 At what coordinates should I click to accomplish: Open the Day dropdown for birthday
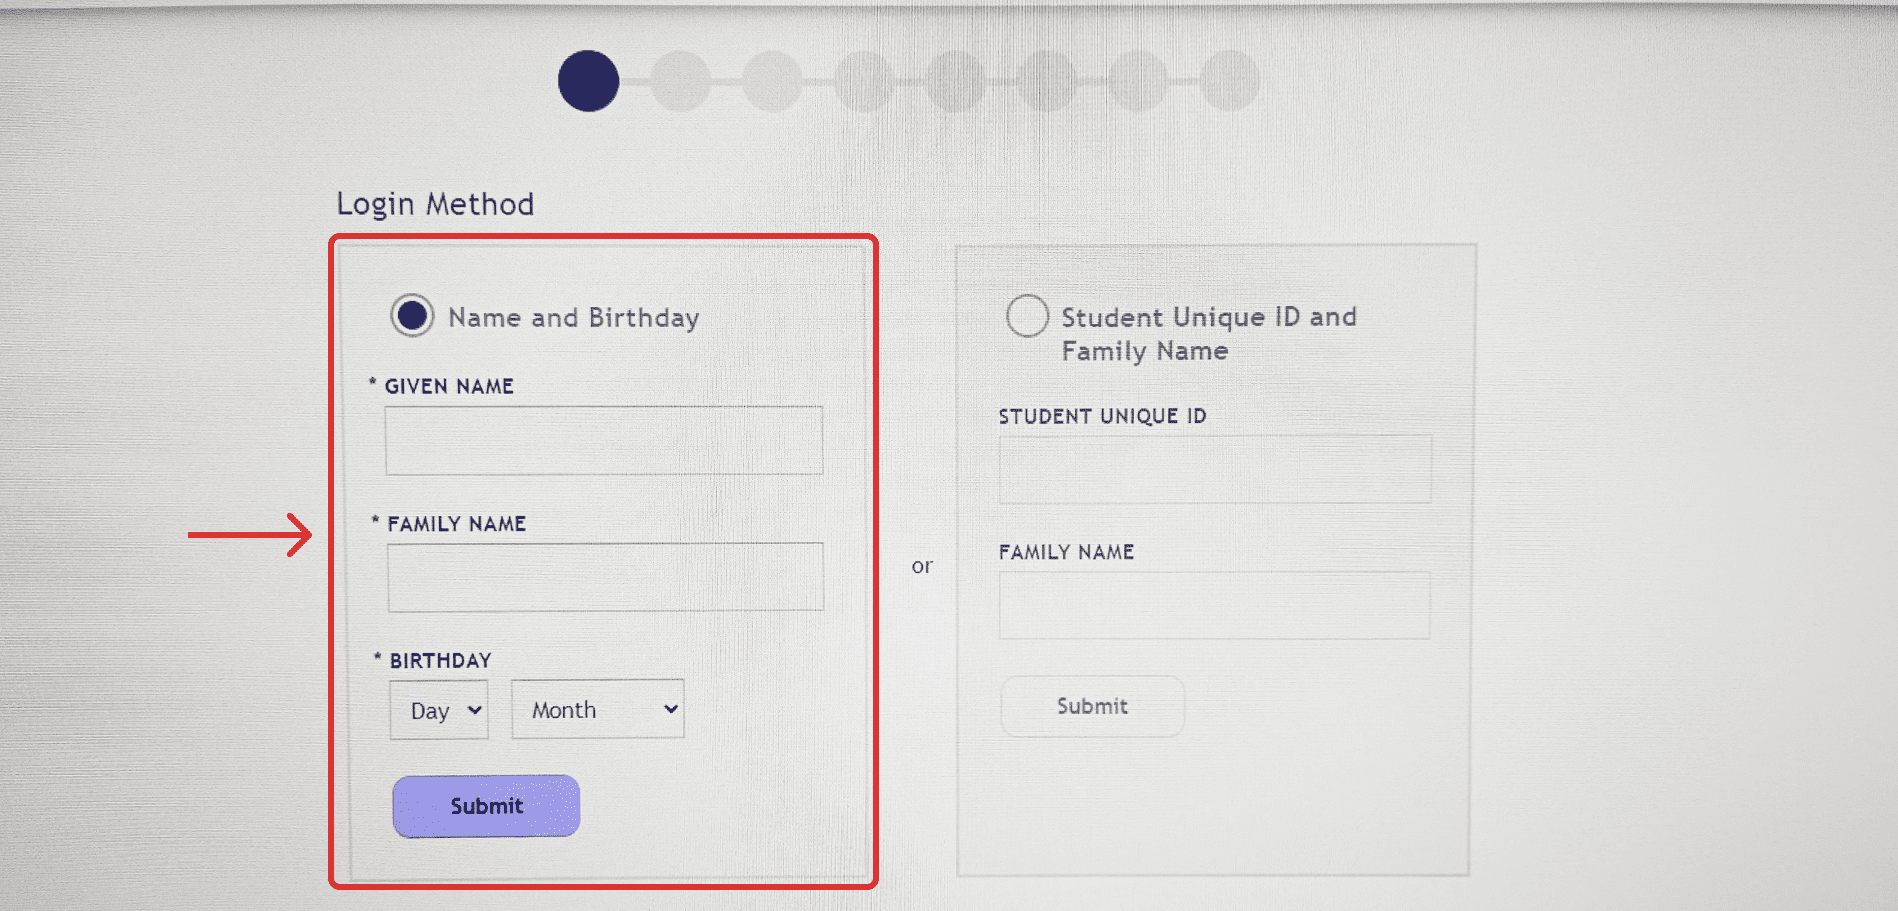[439, 710]
